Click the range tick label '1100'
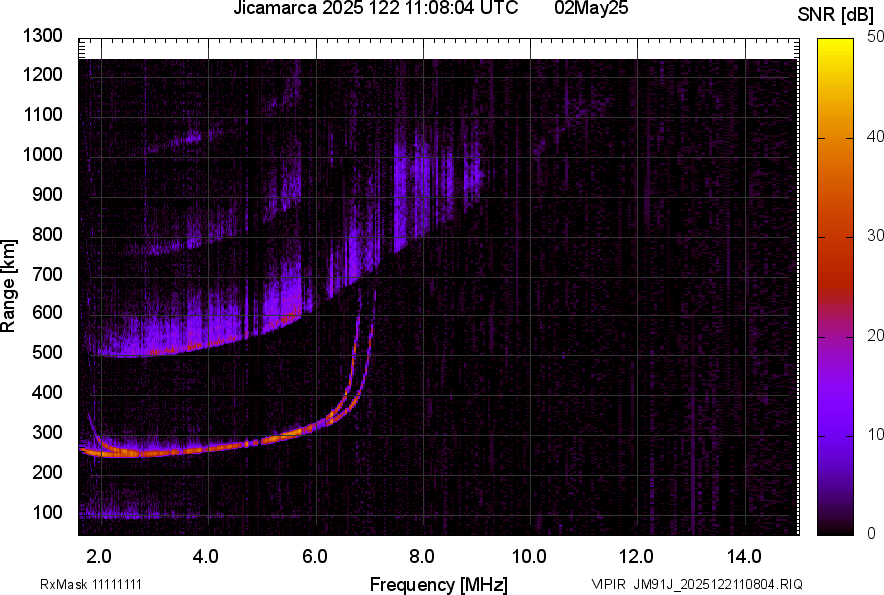The image size is (884, 595). [42, 114]
